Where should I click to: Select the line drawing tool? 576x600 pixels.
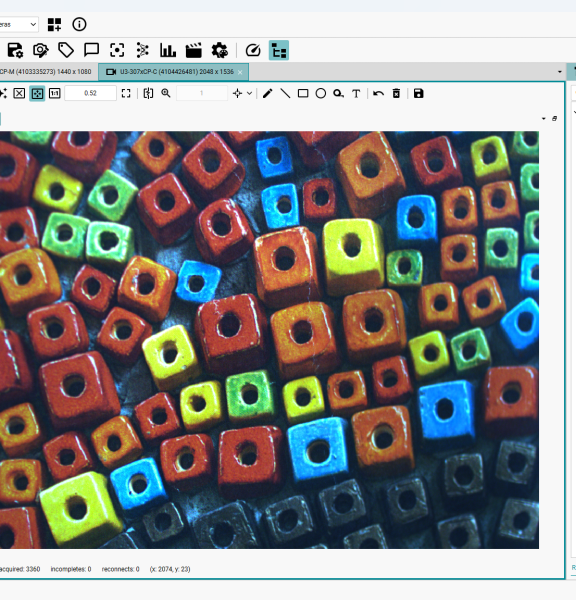pyautogui.click(x=285, y=93)
